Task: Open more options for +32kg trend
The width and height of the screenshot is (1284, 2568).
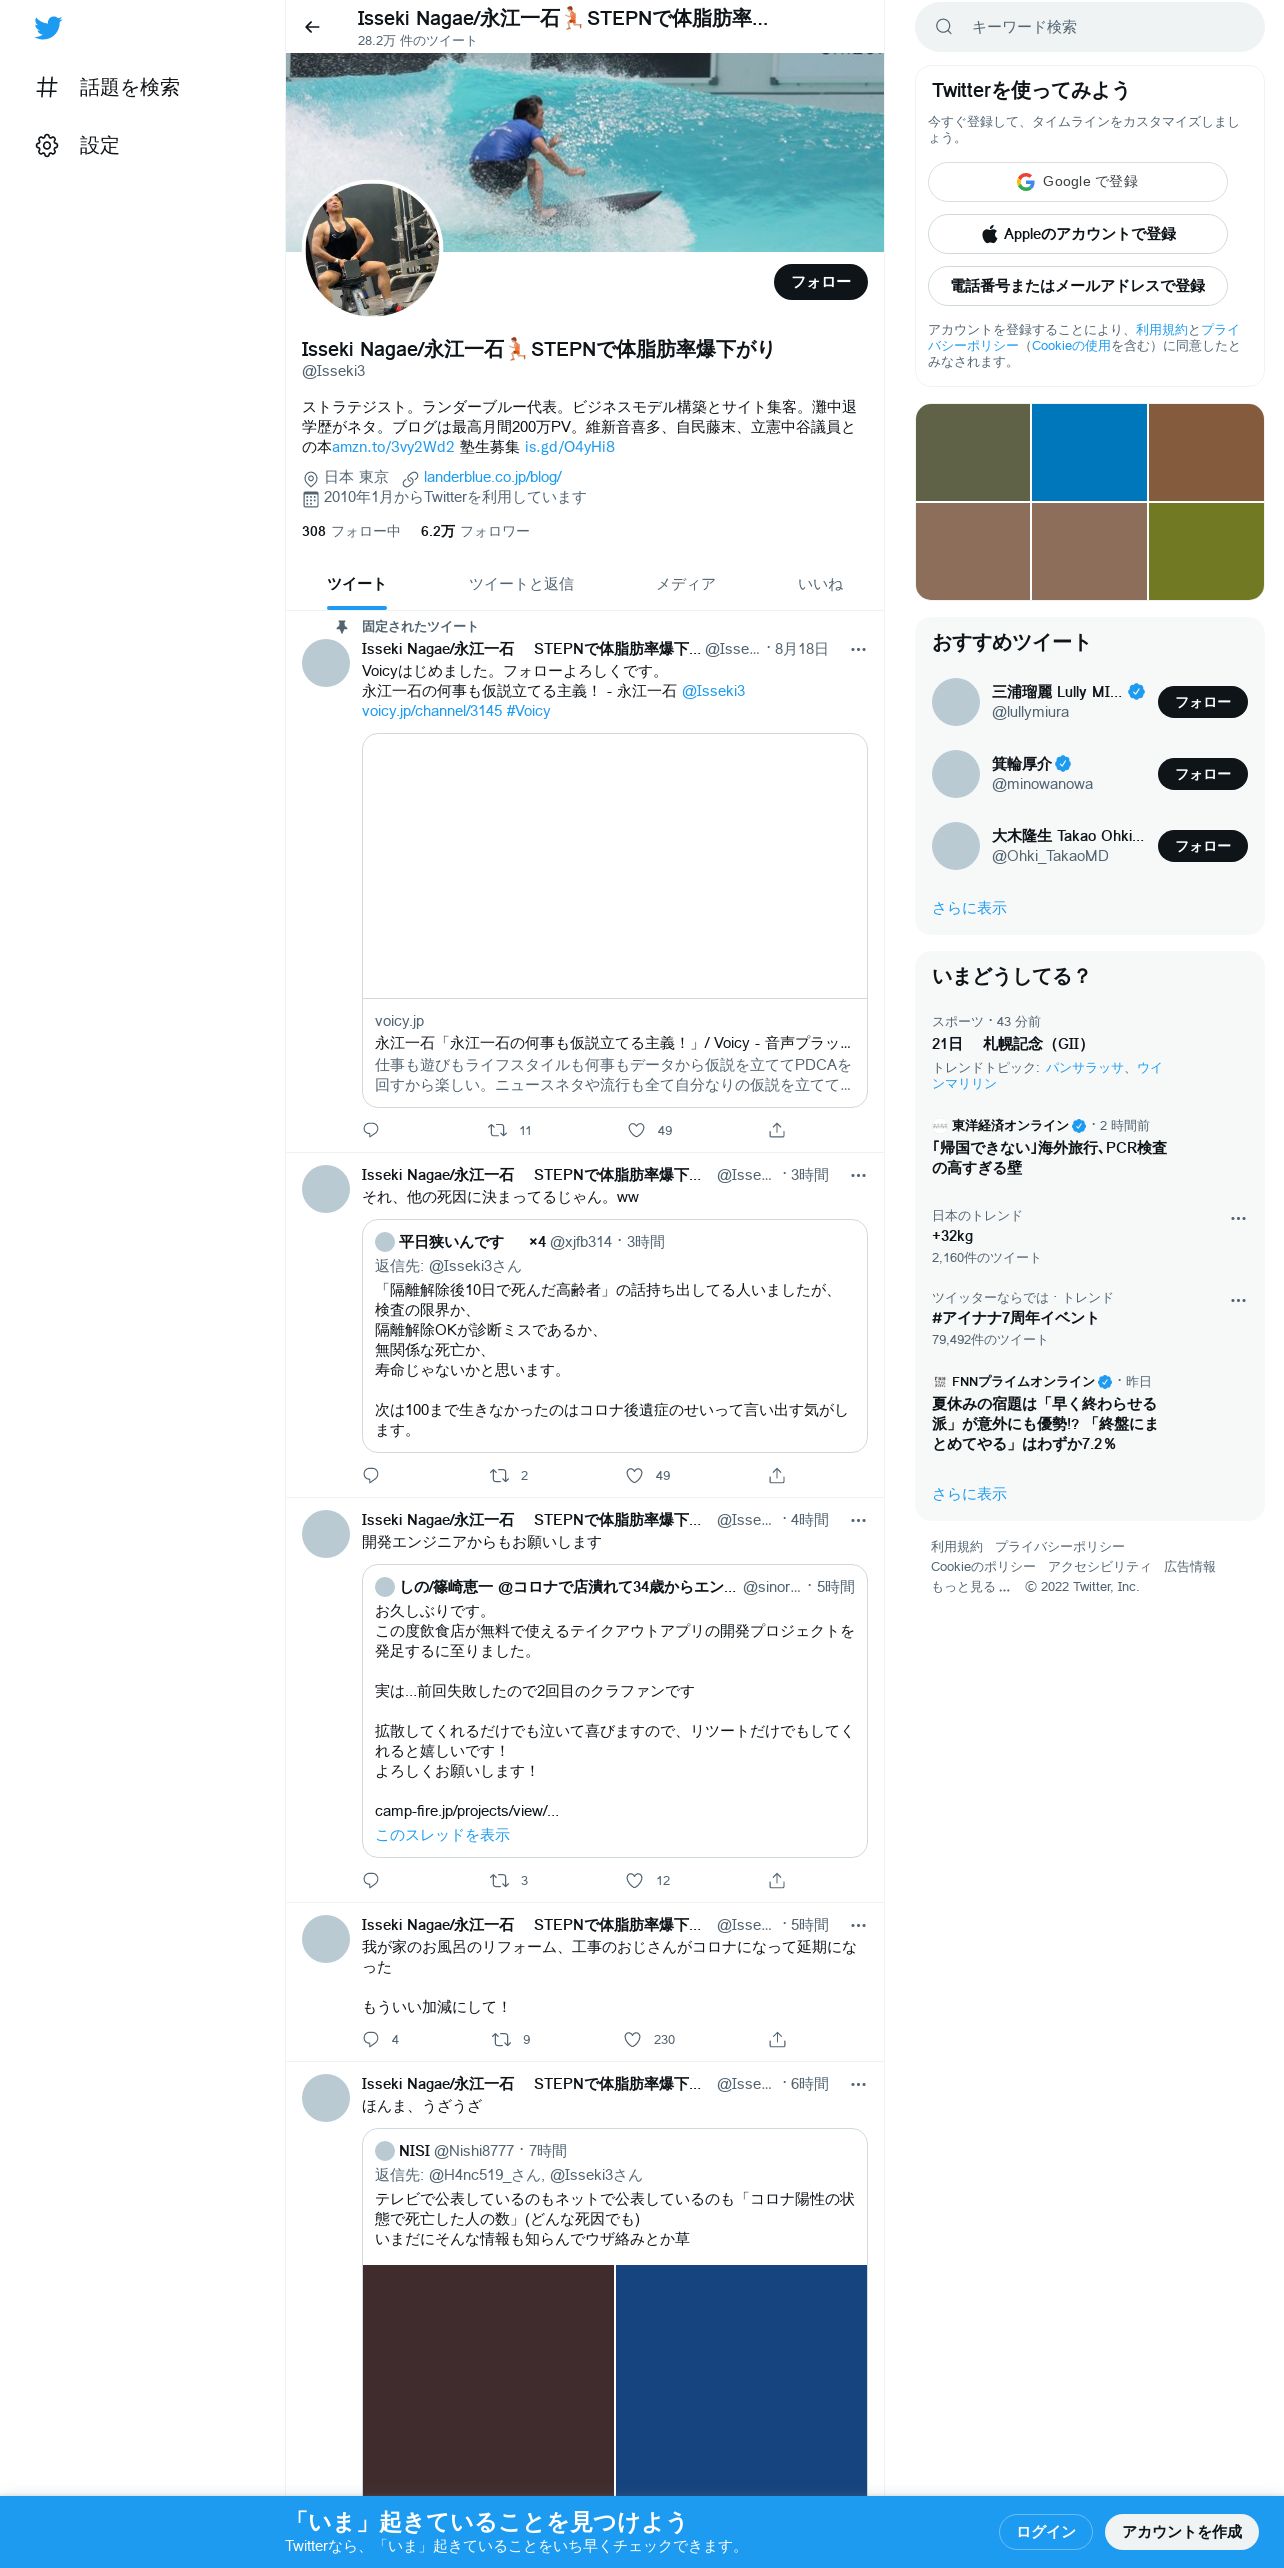Action: 1238,1218
